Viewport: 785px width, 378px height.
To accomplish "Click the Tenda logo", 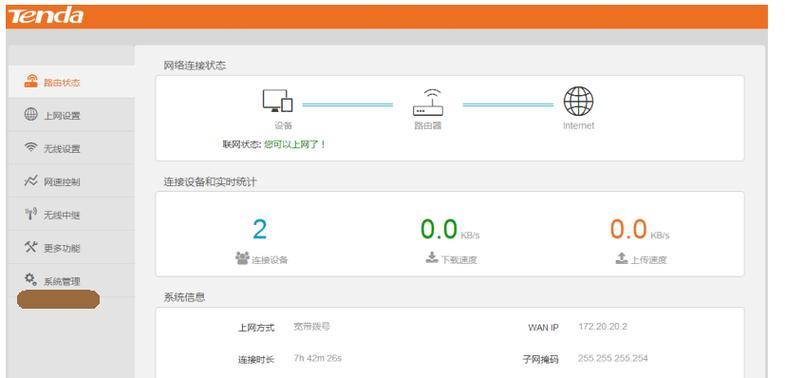I will coord(45,16).
